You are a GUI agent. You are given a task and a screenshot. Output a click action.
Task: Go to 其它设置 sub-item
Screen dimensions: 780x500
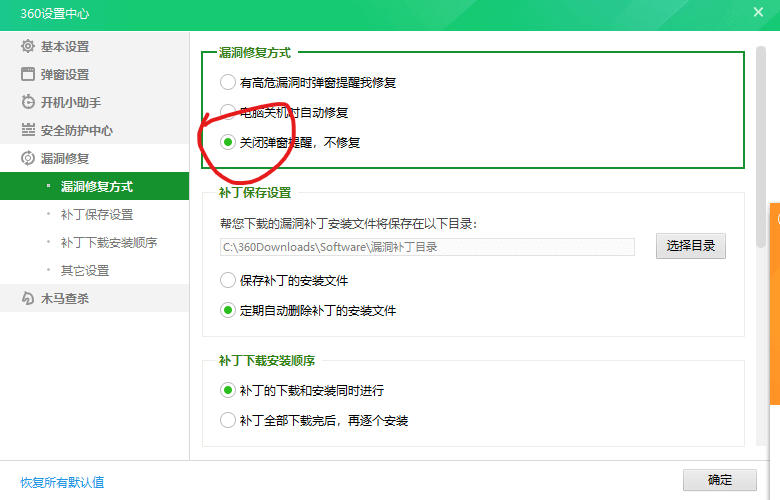(x=84, y=271)
